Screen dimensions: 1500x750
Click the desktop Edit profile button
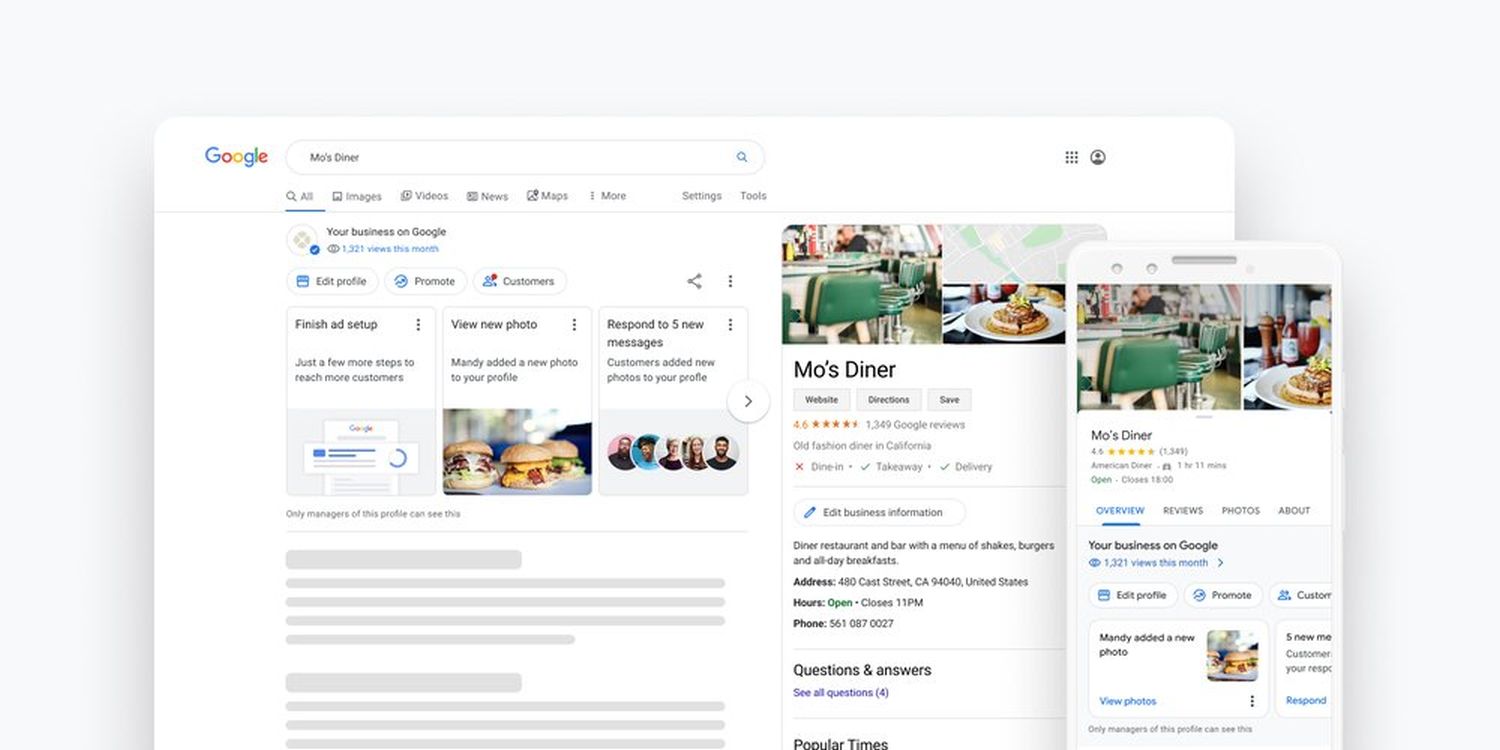click(x=332, y=281)
